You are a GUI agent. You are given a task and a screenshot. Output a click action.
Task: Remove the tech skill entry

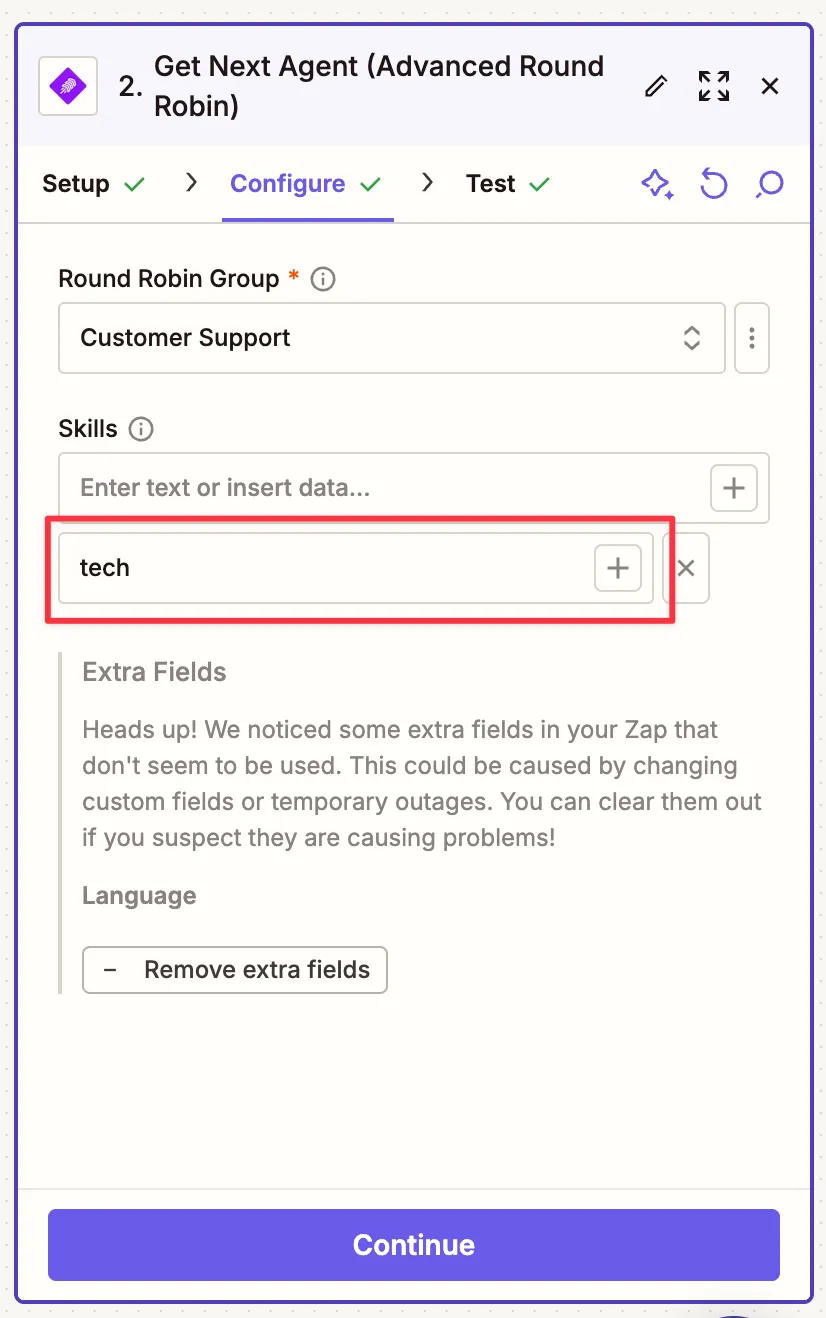[686, 568]
